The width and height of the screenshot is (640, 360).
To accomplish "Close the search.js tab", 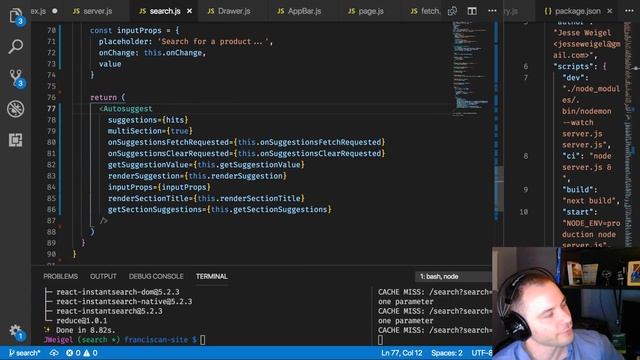I will pyautogui.click(x=189, y=11).
